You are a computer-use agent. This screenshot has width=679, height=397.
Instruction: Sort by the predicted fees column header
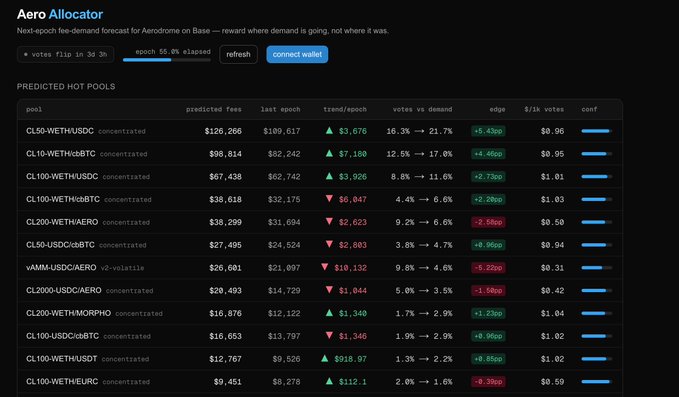pos(213,109)
